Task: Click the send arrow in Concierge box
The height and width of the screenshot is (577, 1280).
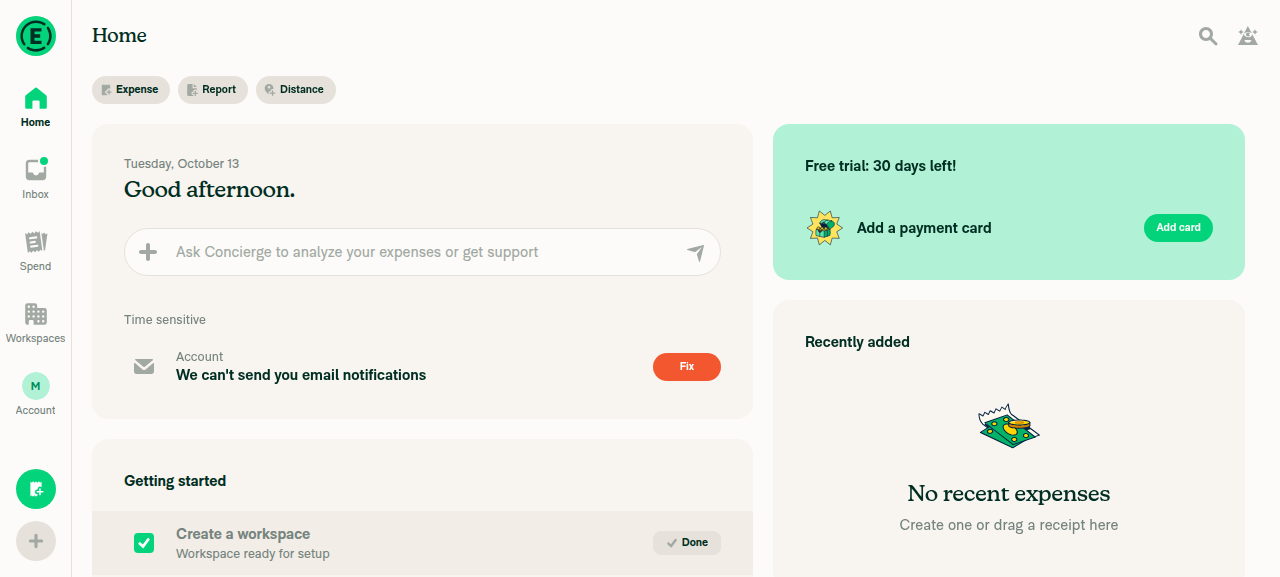Action: (x=696, y=252)
